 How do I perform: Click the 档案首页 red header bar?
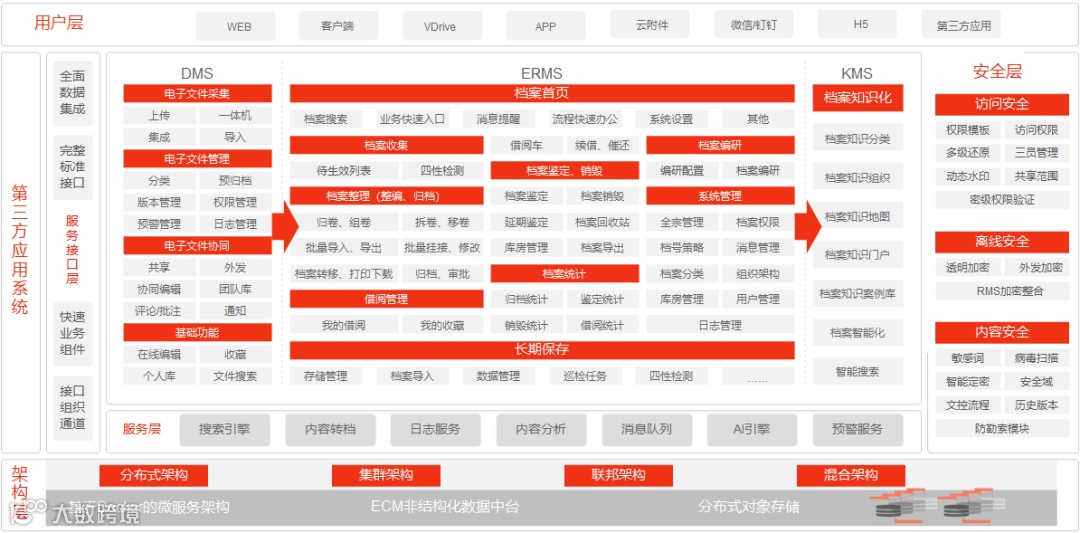542,94
